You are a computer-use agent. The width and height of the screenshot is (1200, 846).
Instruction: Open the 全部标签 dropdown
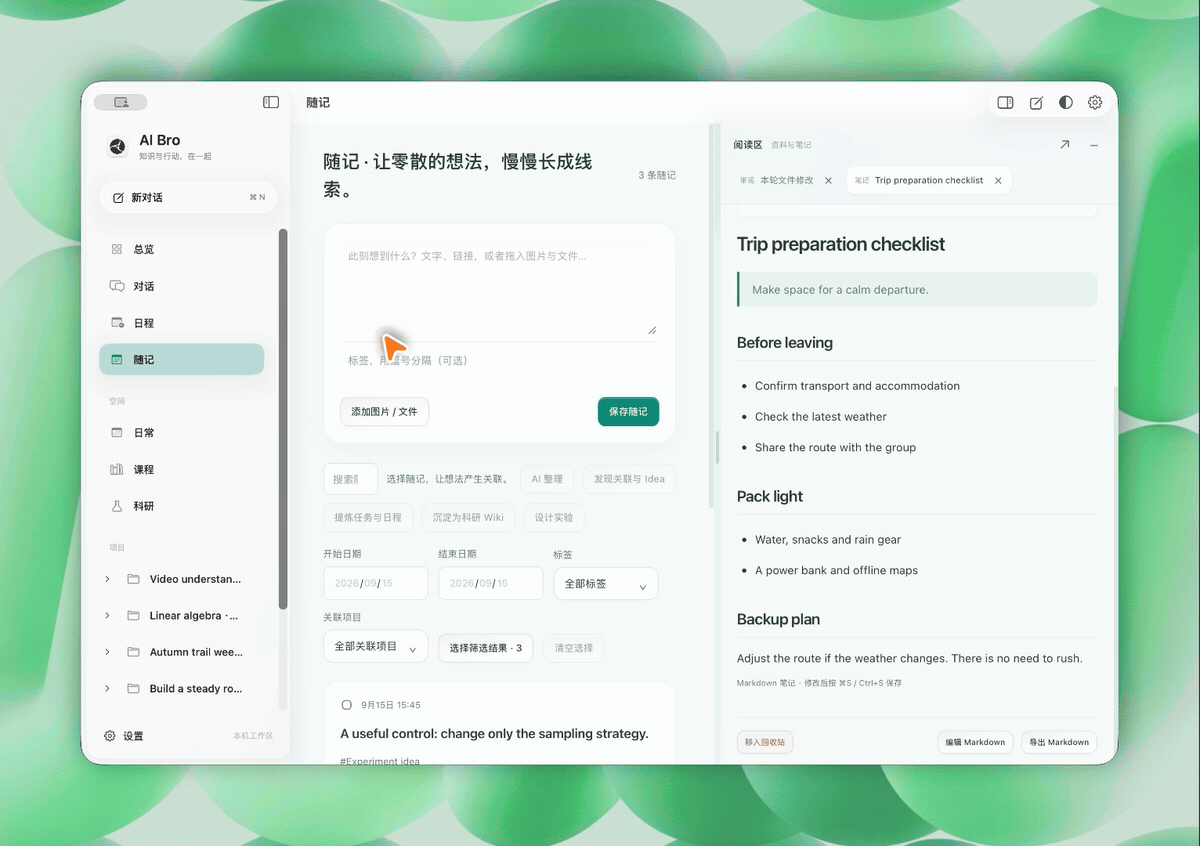tap(606, 584)
